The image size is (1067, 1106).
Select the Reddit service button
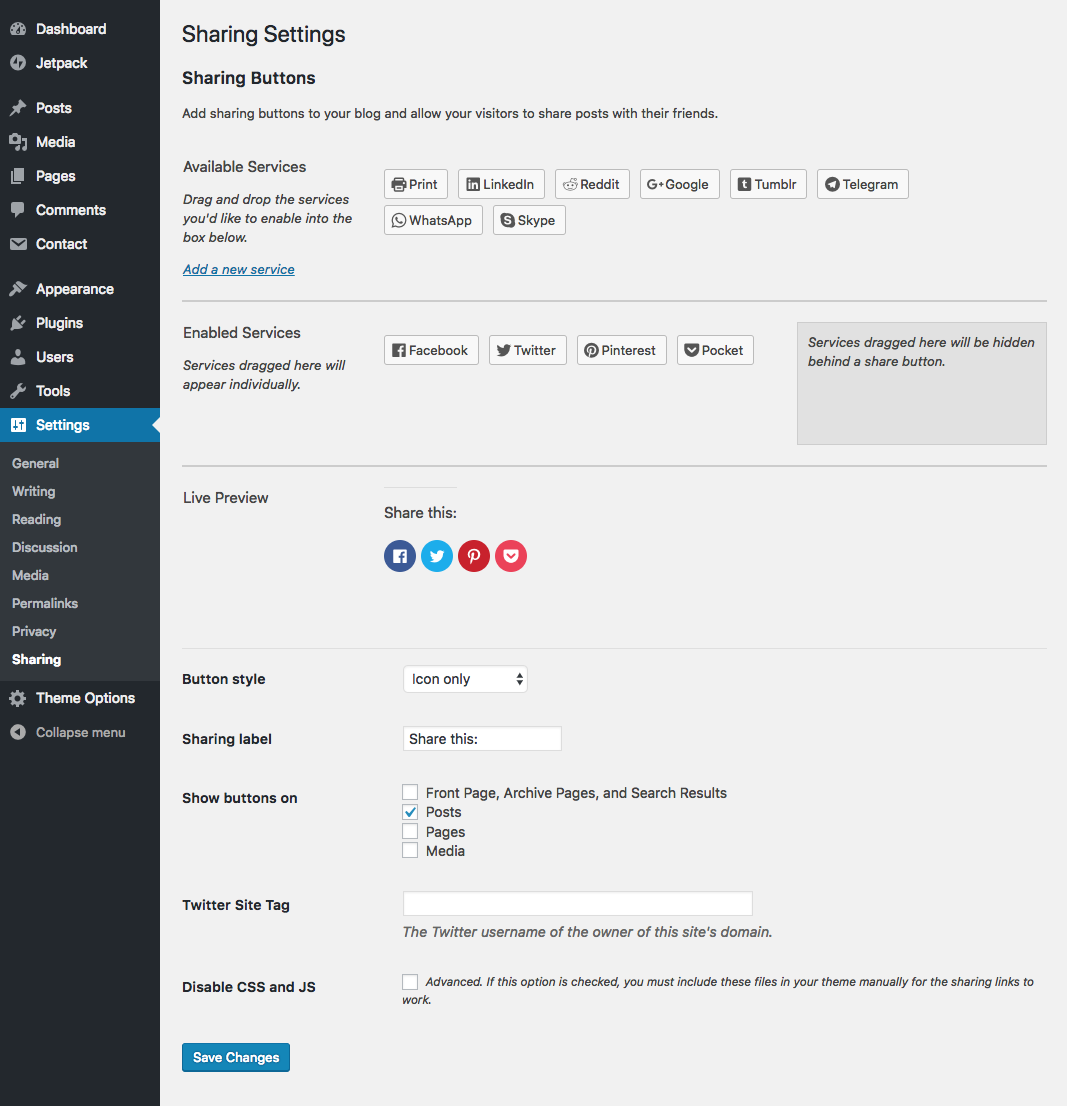tap(592, 184)
